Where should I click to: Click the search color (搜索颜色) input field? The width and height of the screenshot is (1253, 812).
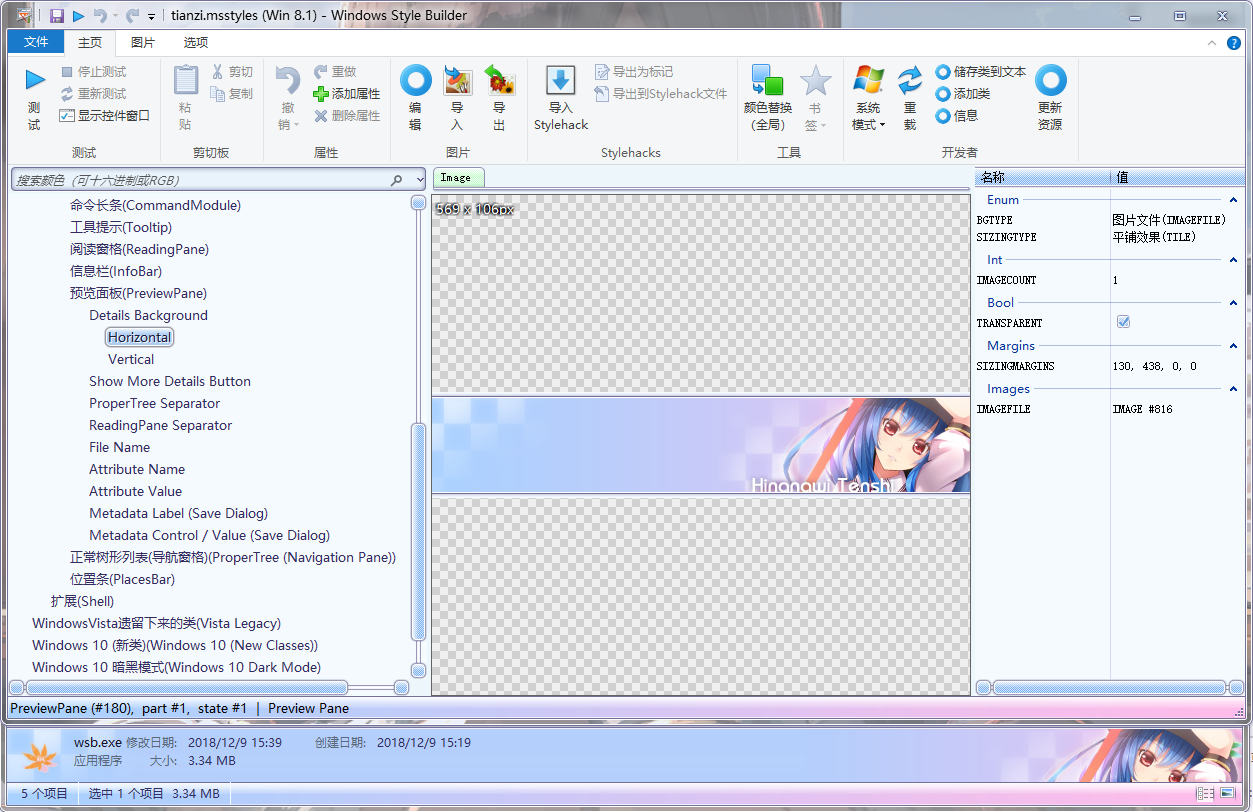pos(200,180)
